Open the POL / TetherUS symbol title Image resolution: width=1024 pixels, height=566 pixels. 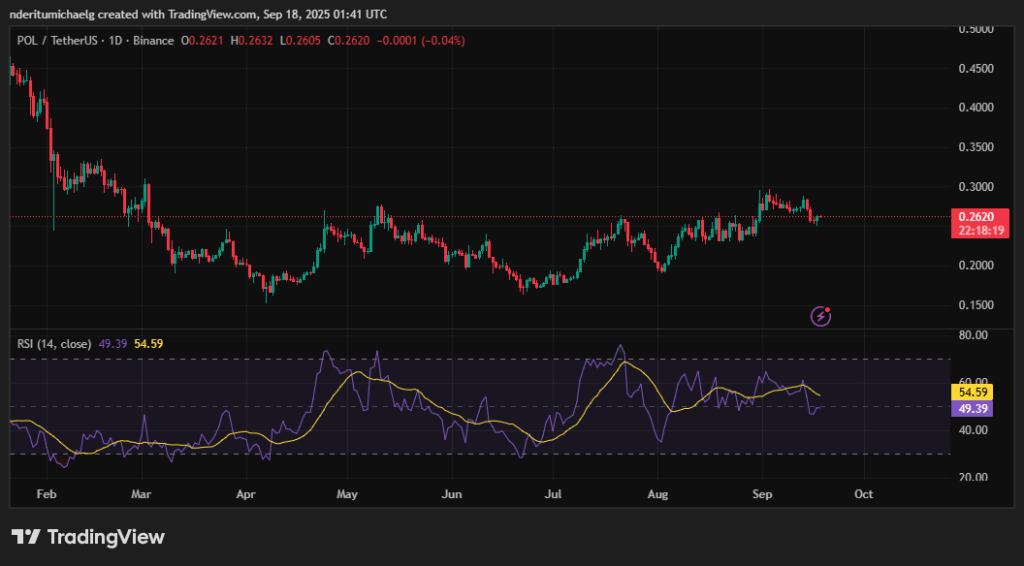(x=56, y=40)
